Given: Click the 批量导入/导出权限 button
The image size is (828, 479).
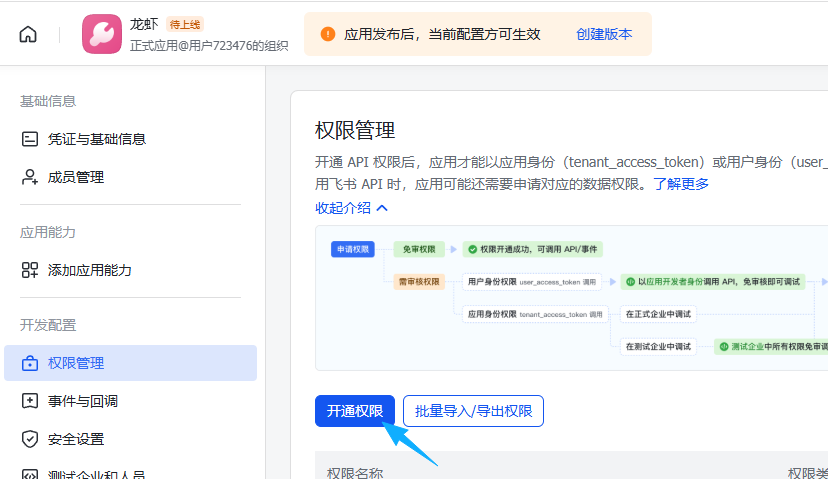Looking at the screenshot, I should click(473, 411).
